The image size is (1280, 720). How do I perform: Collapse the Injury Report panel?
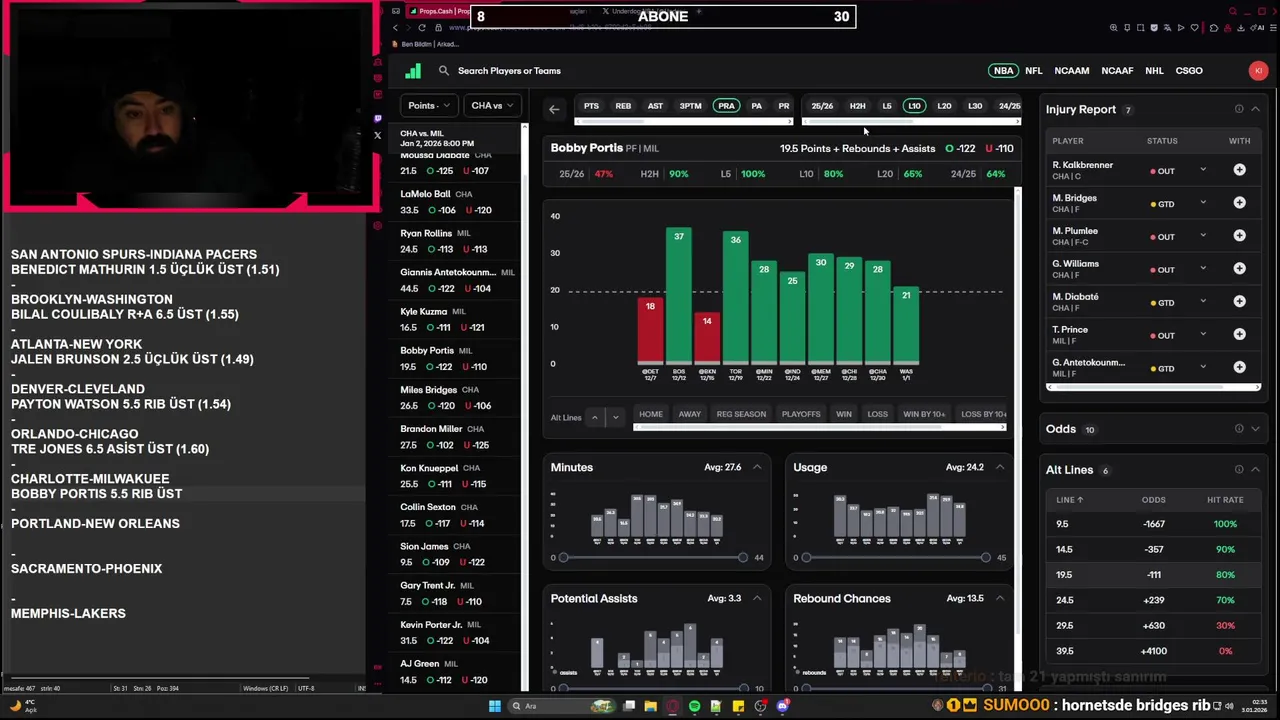pyautogui.click(x=1255, y=109)
